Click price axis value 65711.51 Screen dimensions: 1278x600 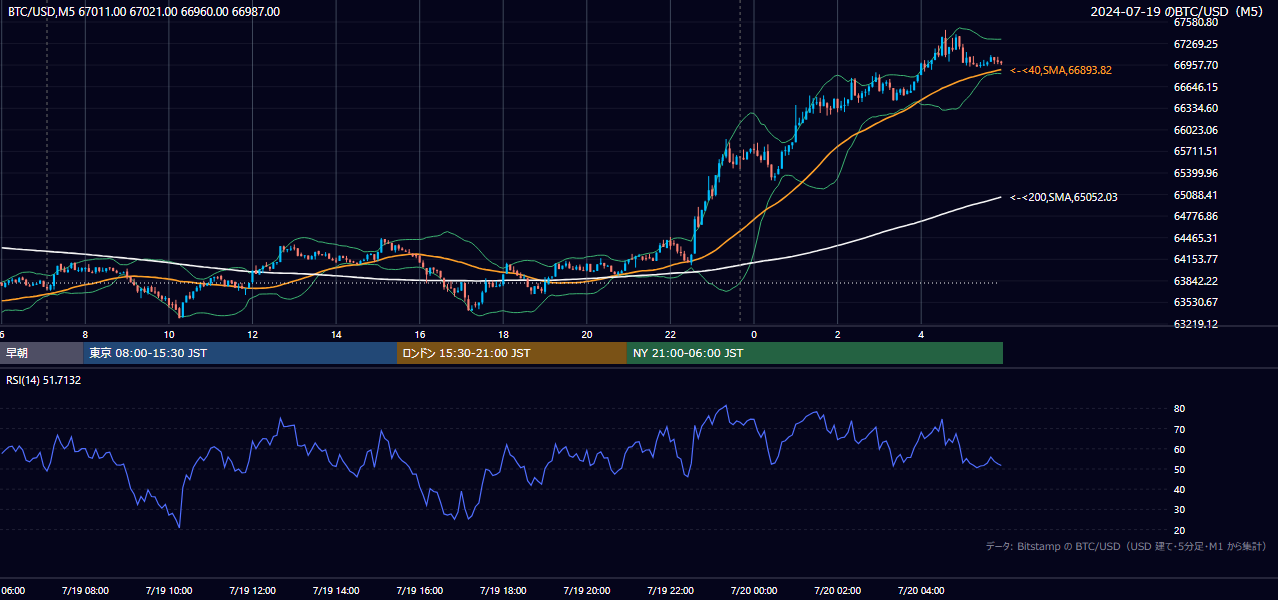pos(1196,151)
